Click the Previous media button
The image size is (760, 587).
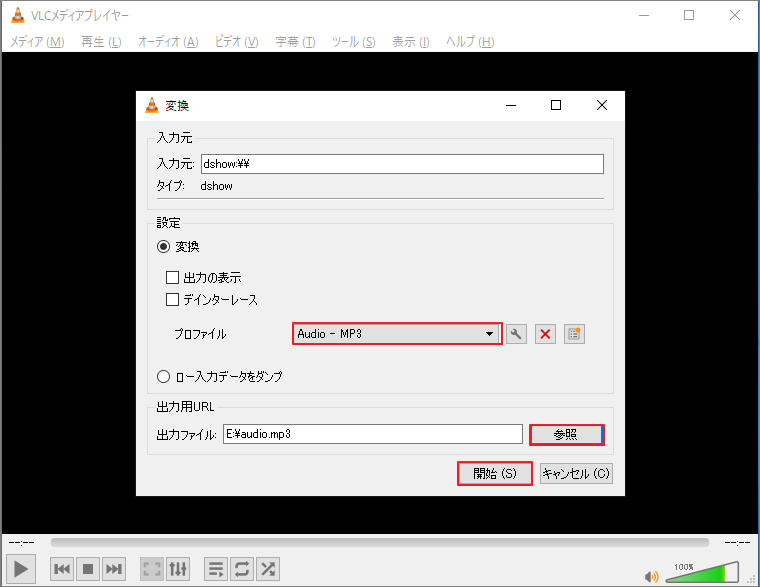coord(62,569)
